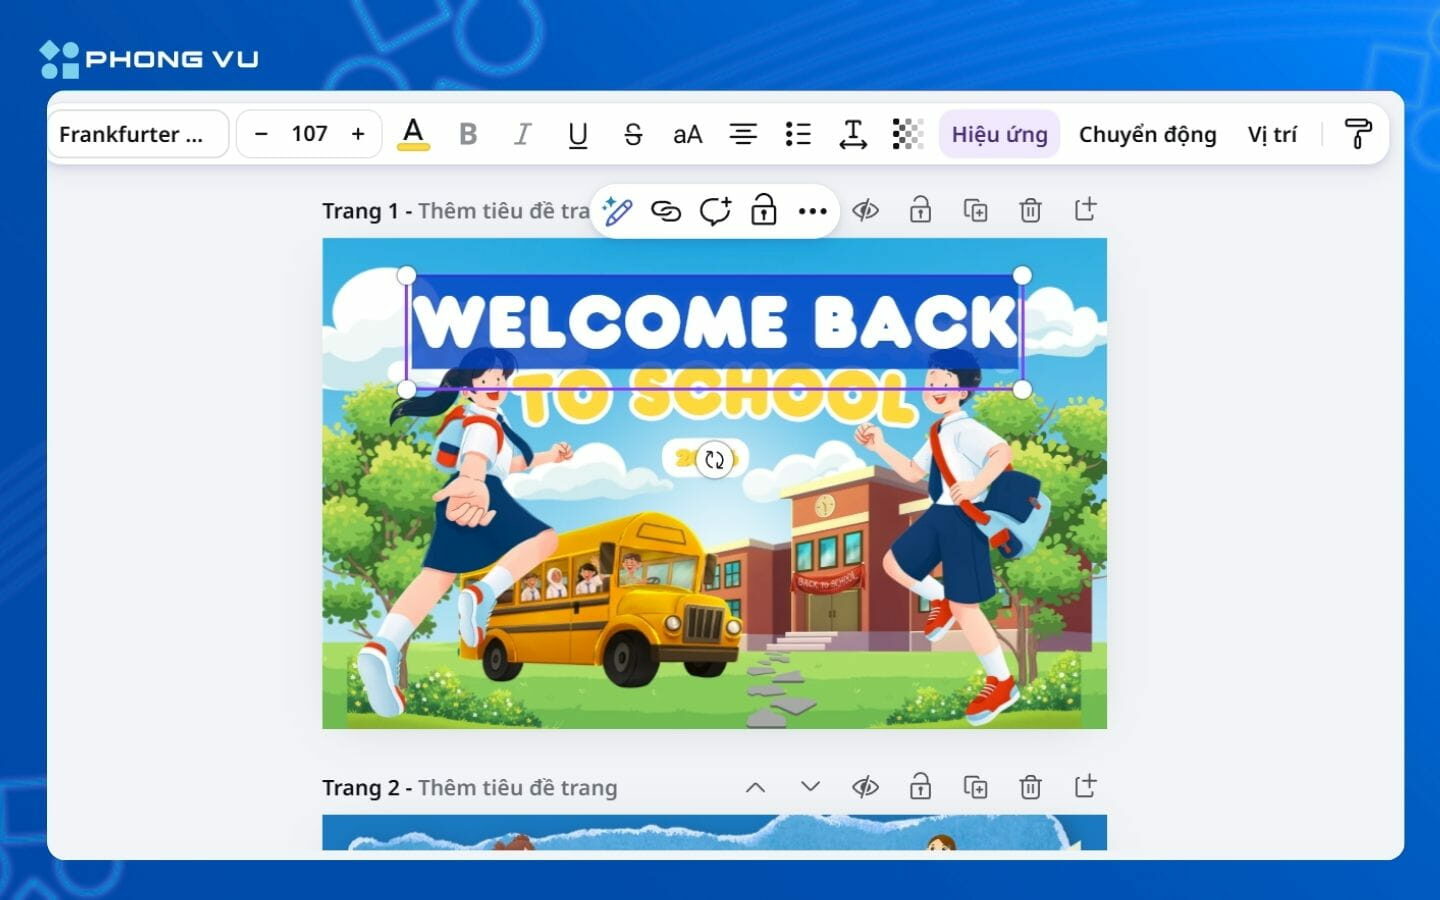
Task: Open letter and line spacing options
Action: pyautogui.click(x=853, y=134)
